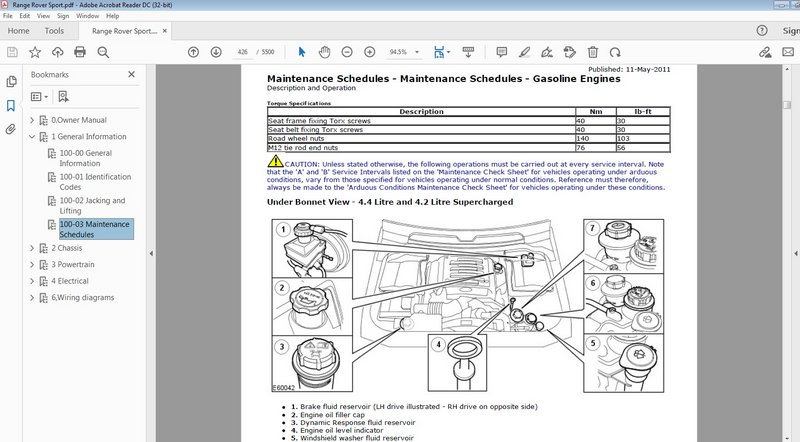Screen dimensions: 800x442
Task: Rotate the page with the rotate icon
Action: [x=615, y=52]
